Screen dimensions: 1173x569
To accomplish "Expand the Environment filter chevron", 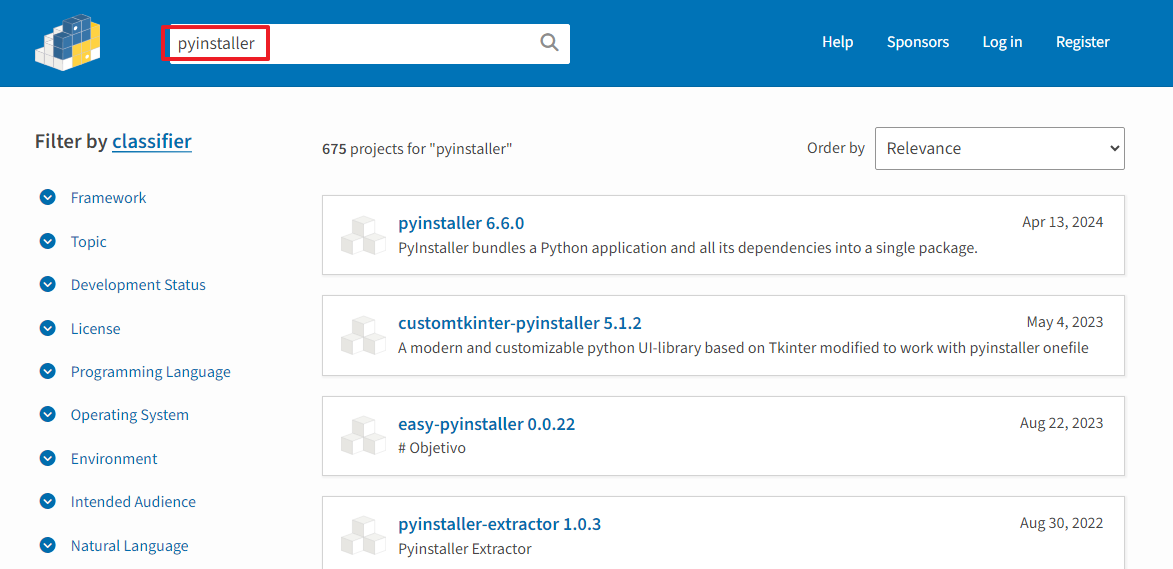I will pos(48,458).
